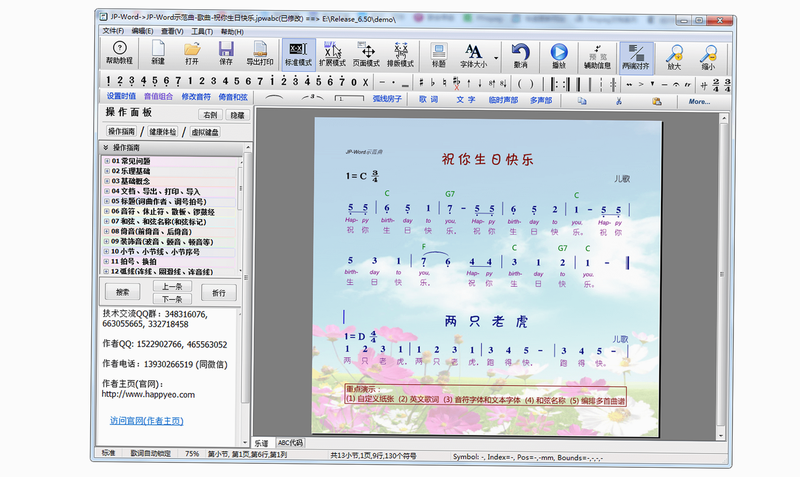This screenshot has height=477, width=800.
Task: Toggle 标准模式 standard mode
Action: pyautogui.click(x=298, y=54)
